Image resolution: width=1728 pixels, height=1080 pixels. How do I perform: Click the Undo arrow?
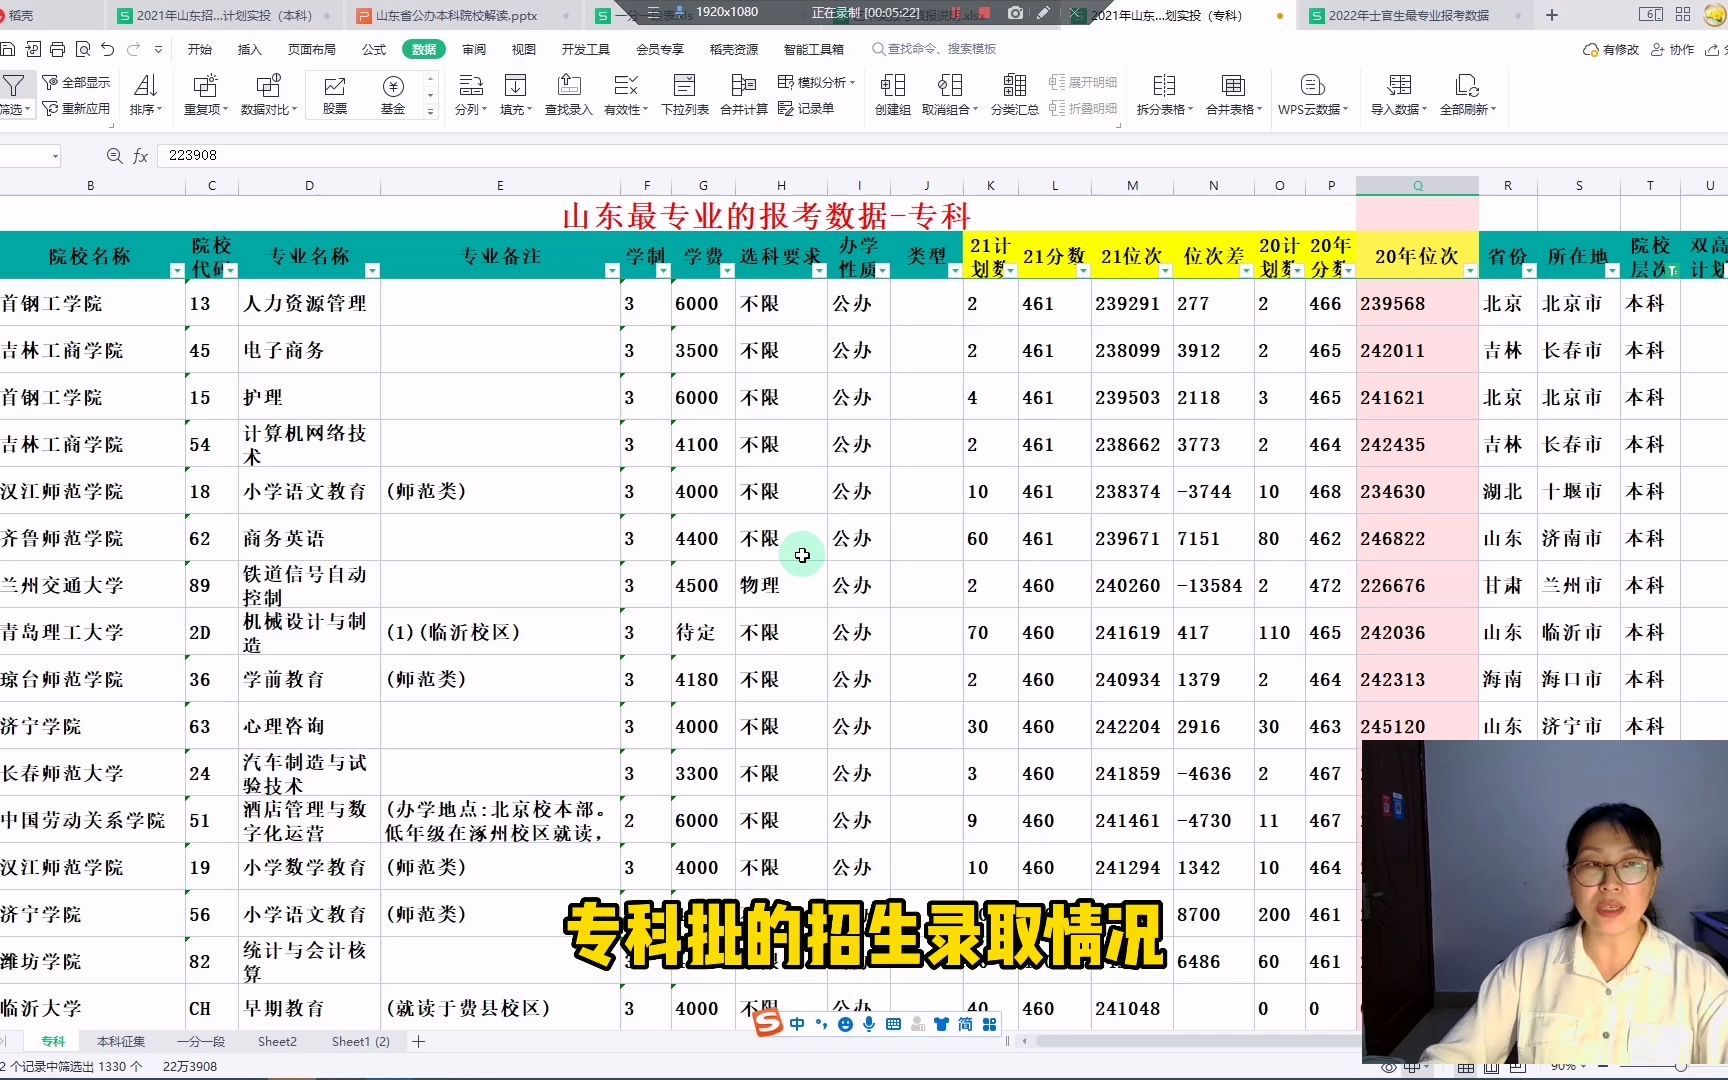point(107,49)
